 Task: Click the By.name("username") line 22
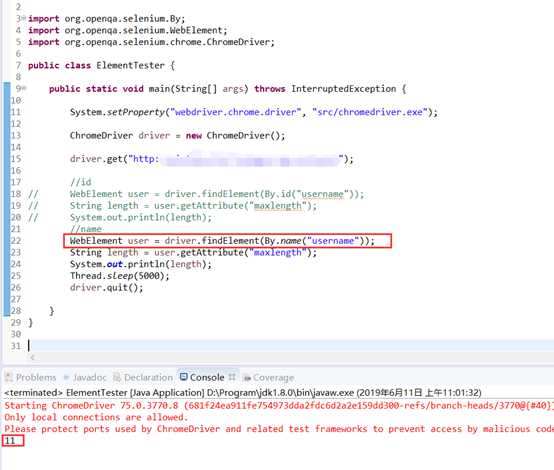pyautogui.click(x=222, y=241)
